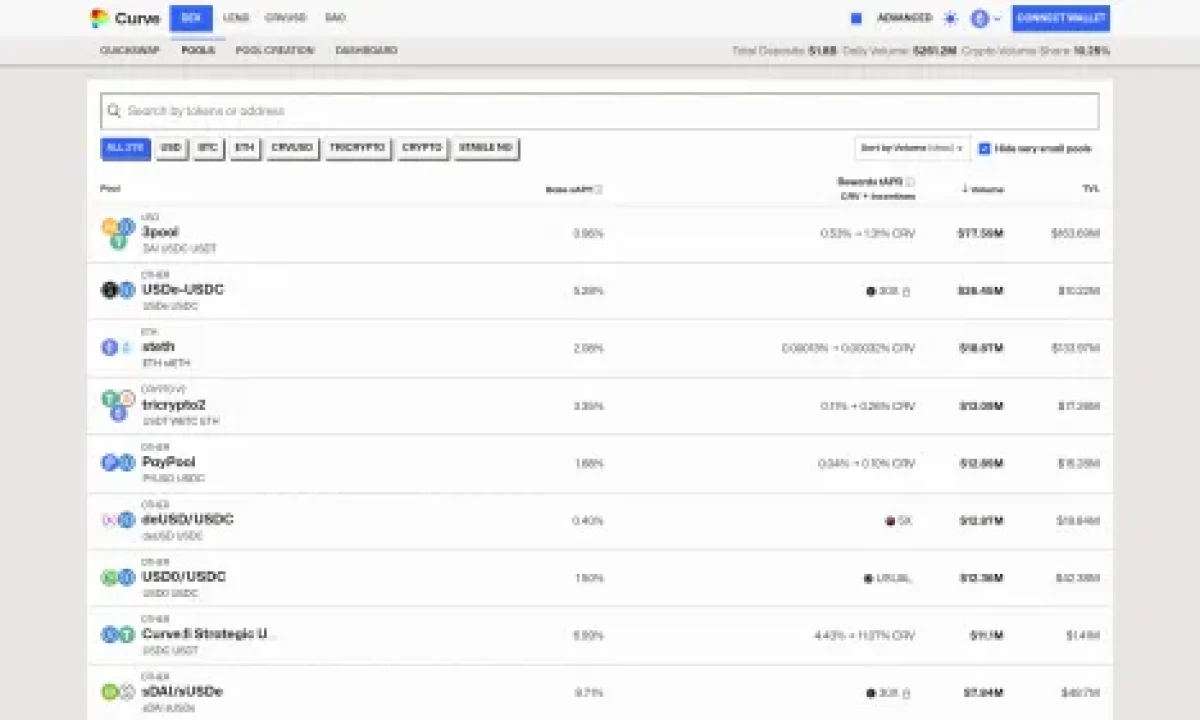
Task: Click the Base vAPY info icon
Action: pos(599,189)
